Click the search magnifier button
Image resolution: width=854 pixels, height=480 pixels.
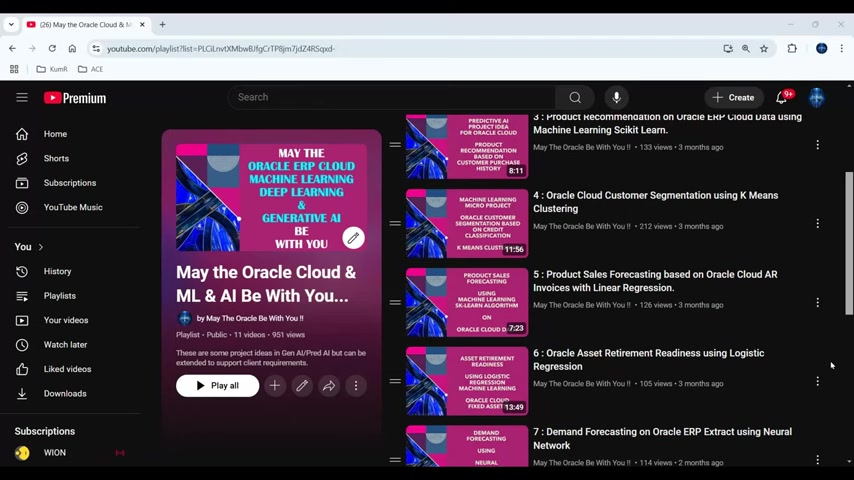[x=575, y=98]
